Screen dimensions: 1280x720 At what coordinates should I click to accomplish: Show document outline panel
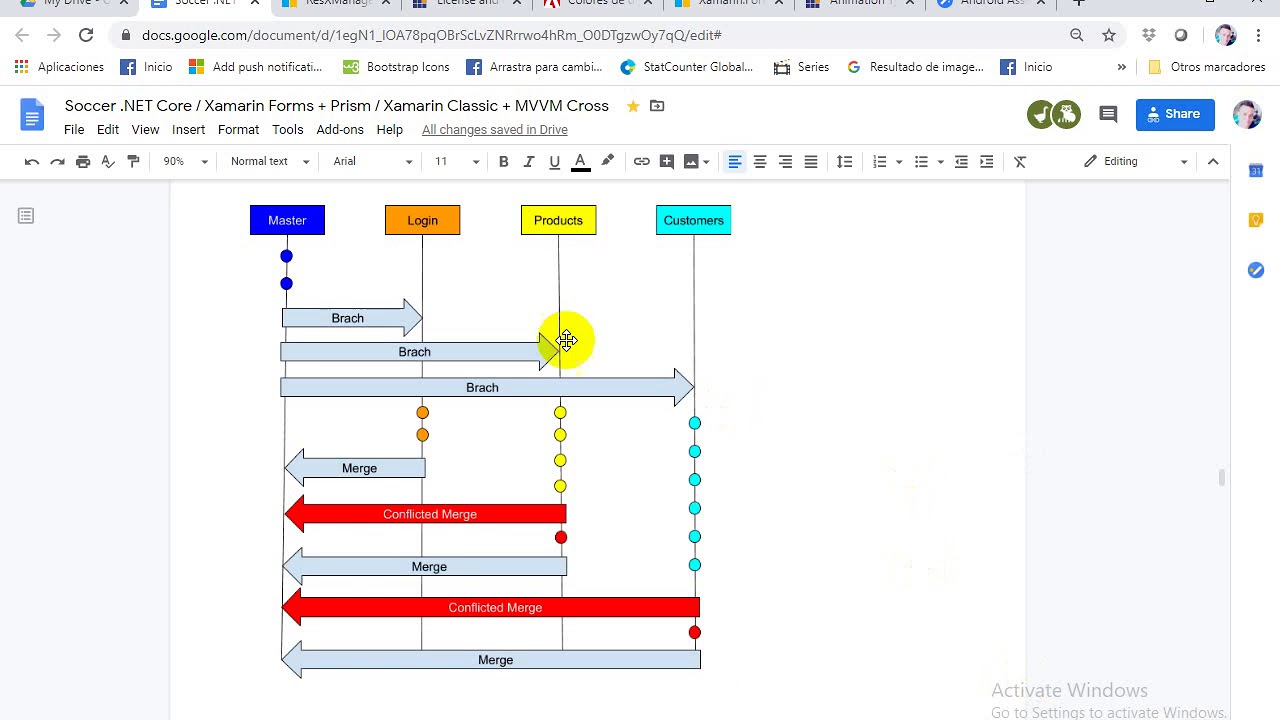[26, 216]
